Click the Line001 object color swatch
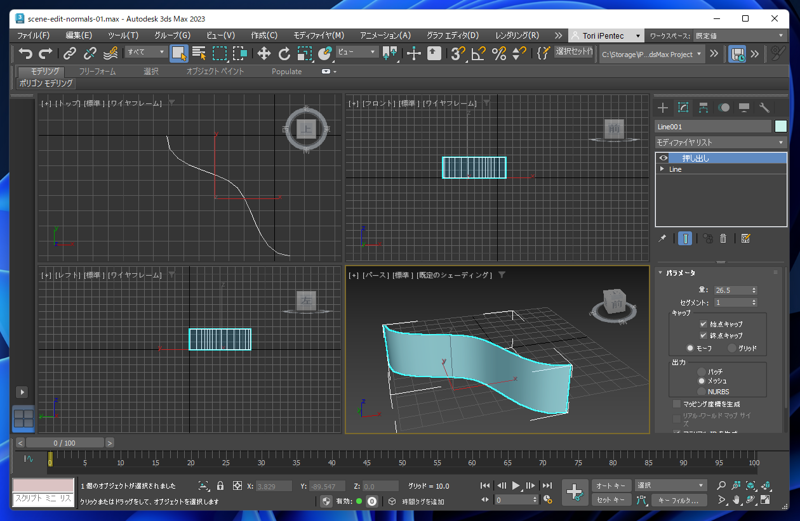 pos(780,127)
